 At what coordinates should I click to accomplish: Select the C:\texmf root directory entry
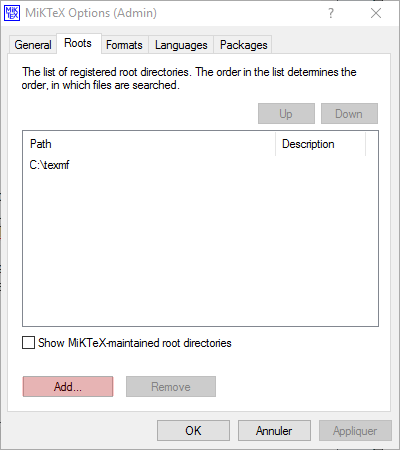(49, 165)
